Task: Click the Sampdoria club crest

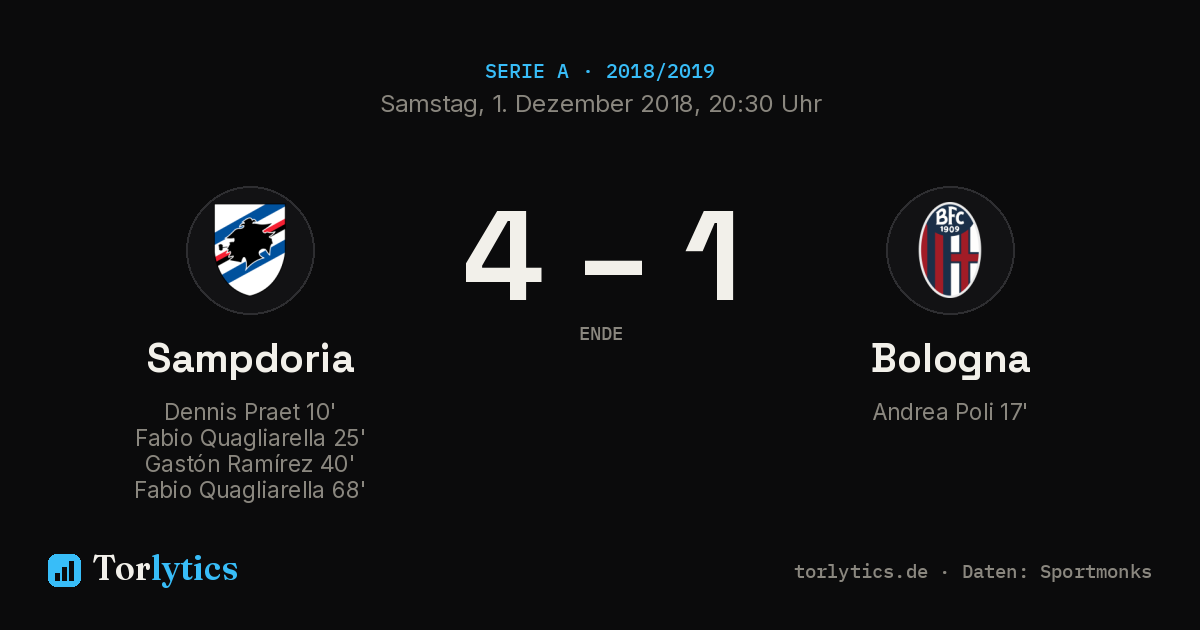Action: 250,250
